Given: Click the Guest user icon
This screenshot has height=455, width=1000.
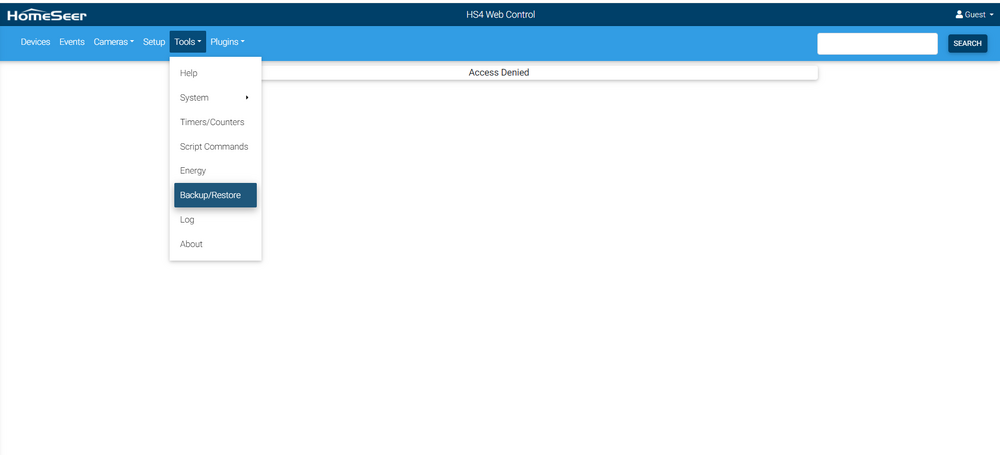Looking at the screenshot, I should 959,14.
